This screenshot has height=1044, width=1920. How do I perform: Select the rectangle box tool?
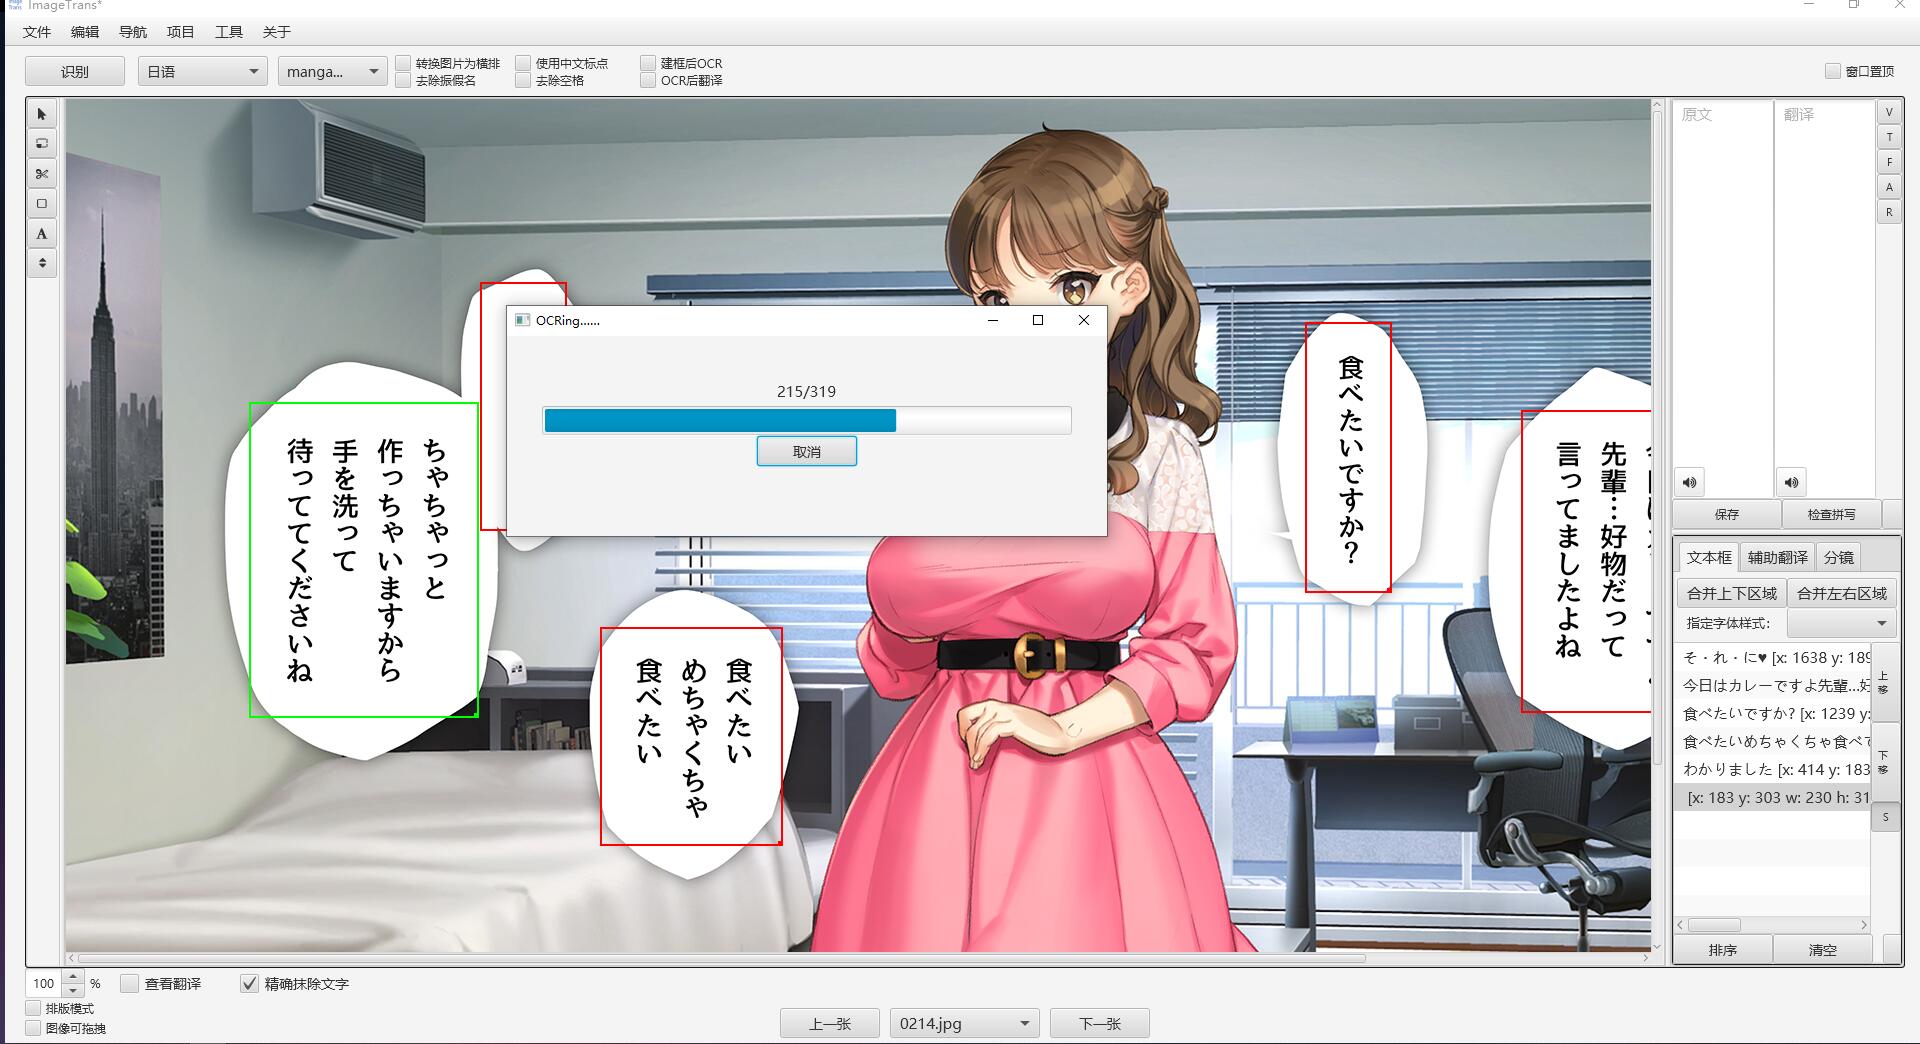pos(41,204)
